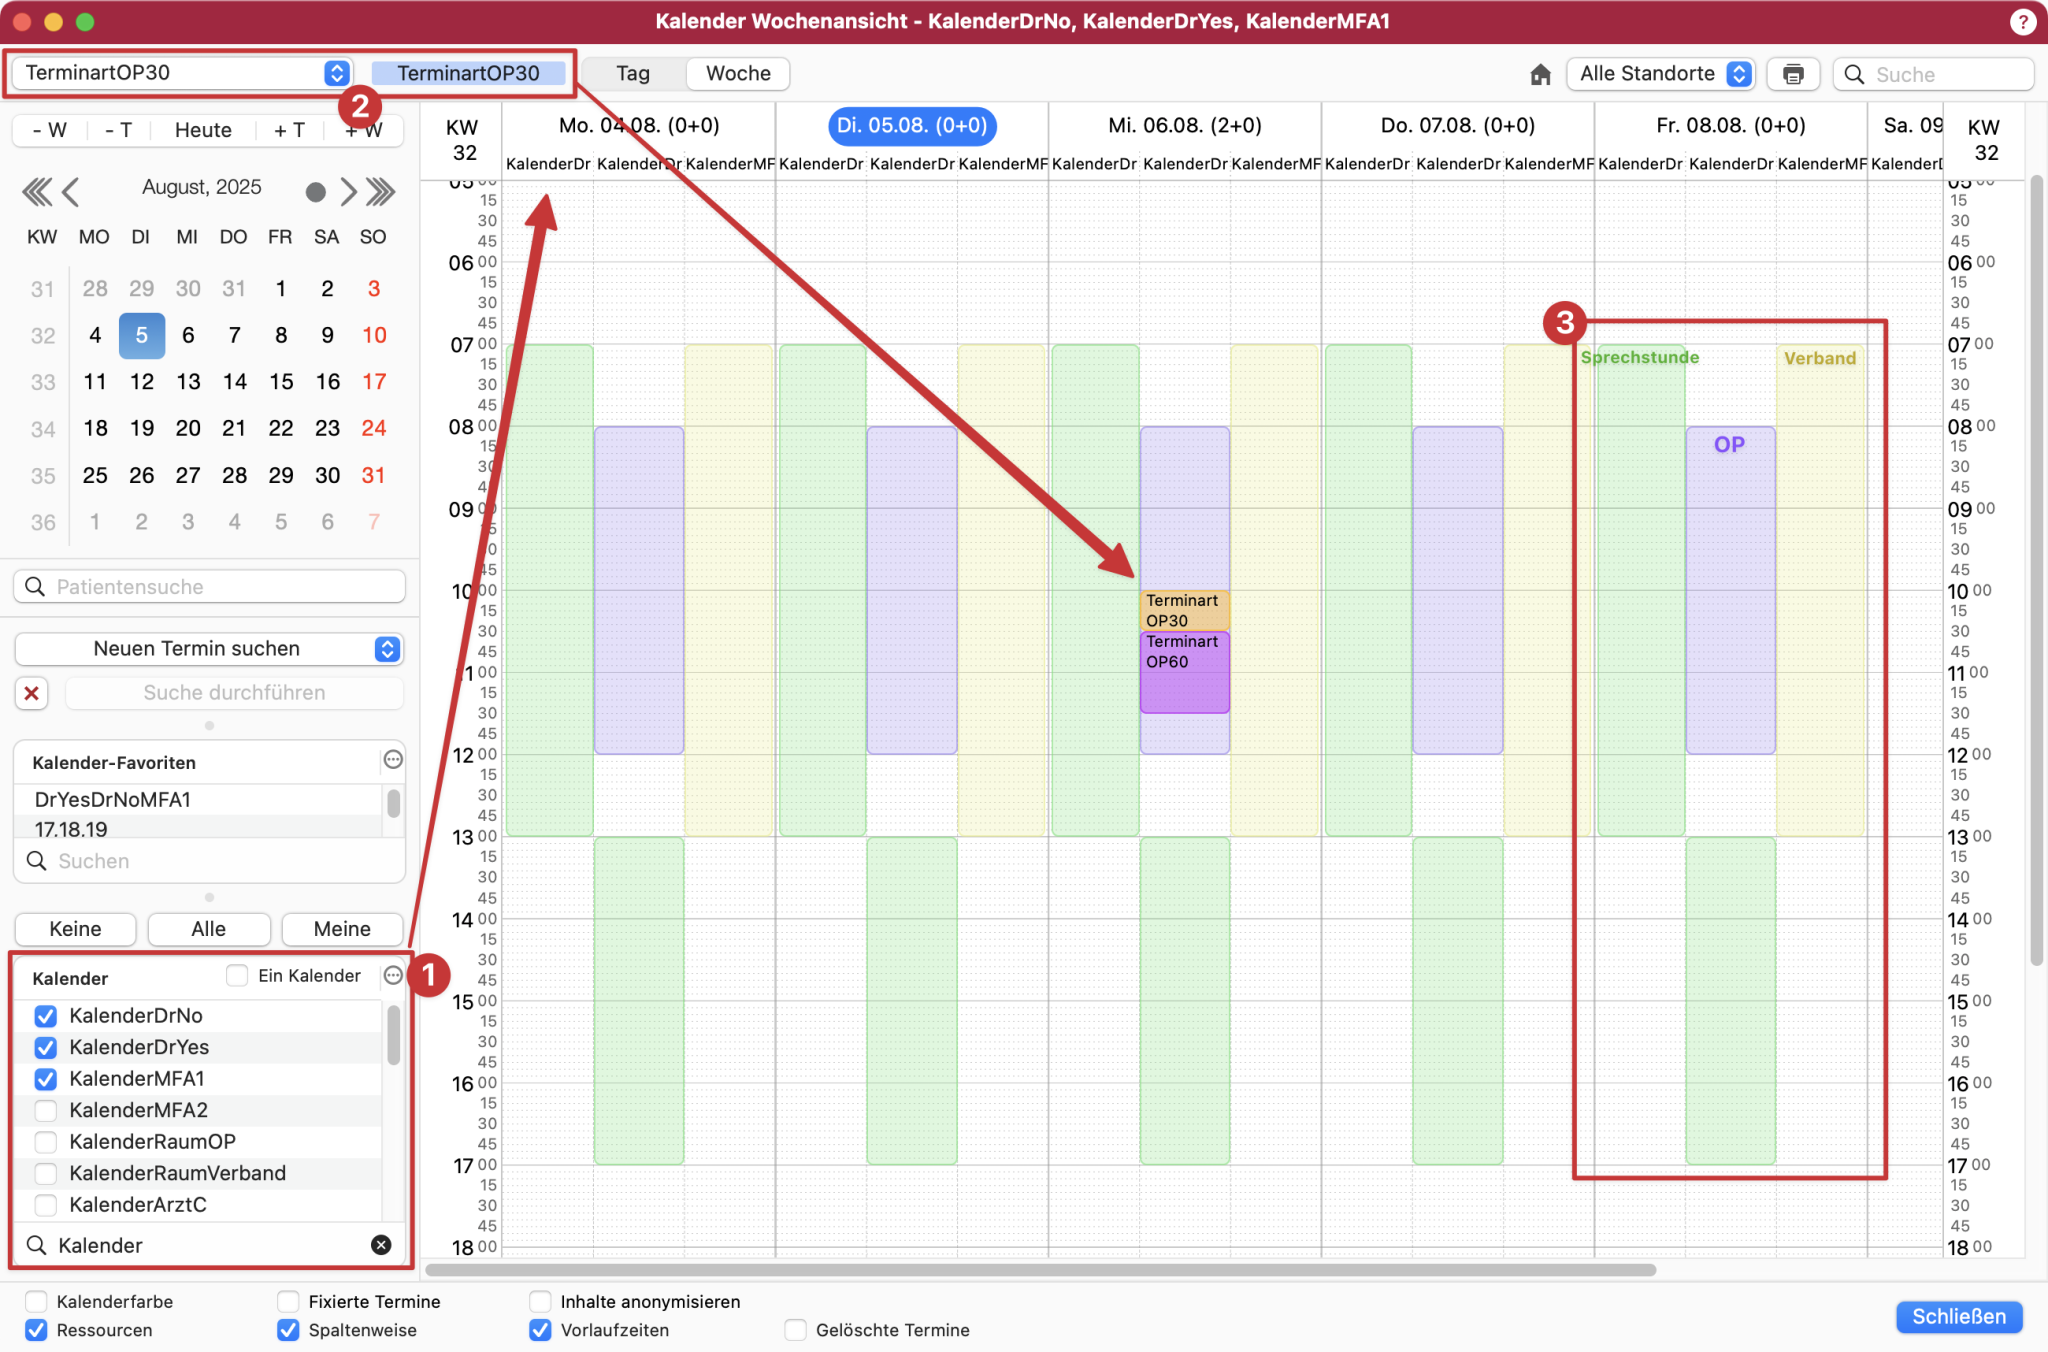Clear the Kalender filter text
The image size is (2048, 1352).
381,1245
